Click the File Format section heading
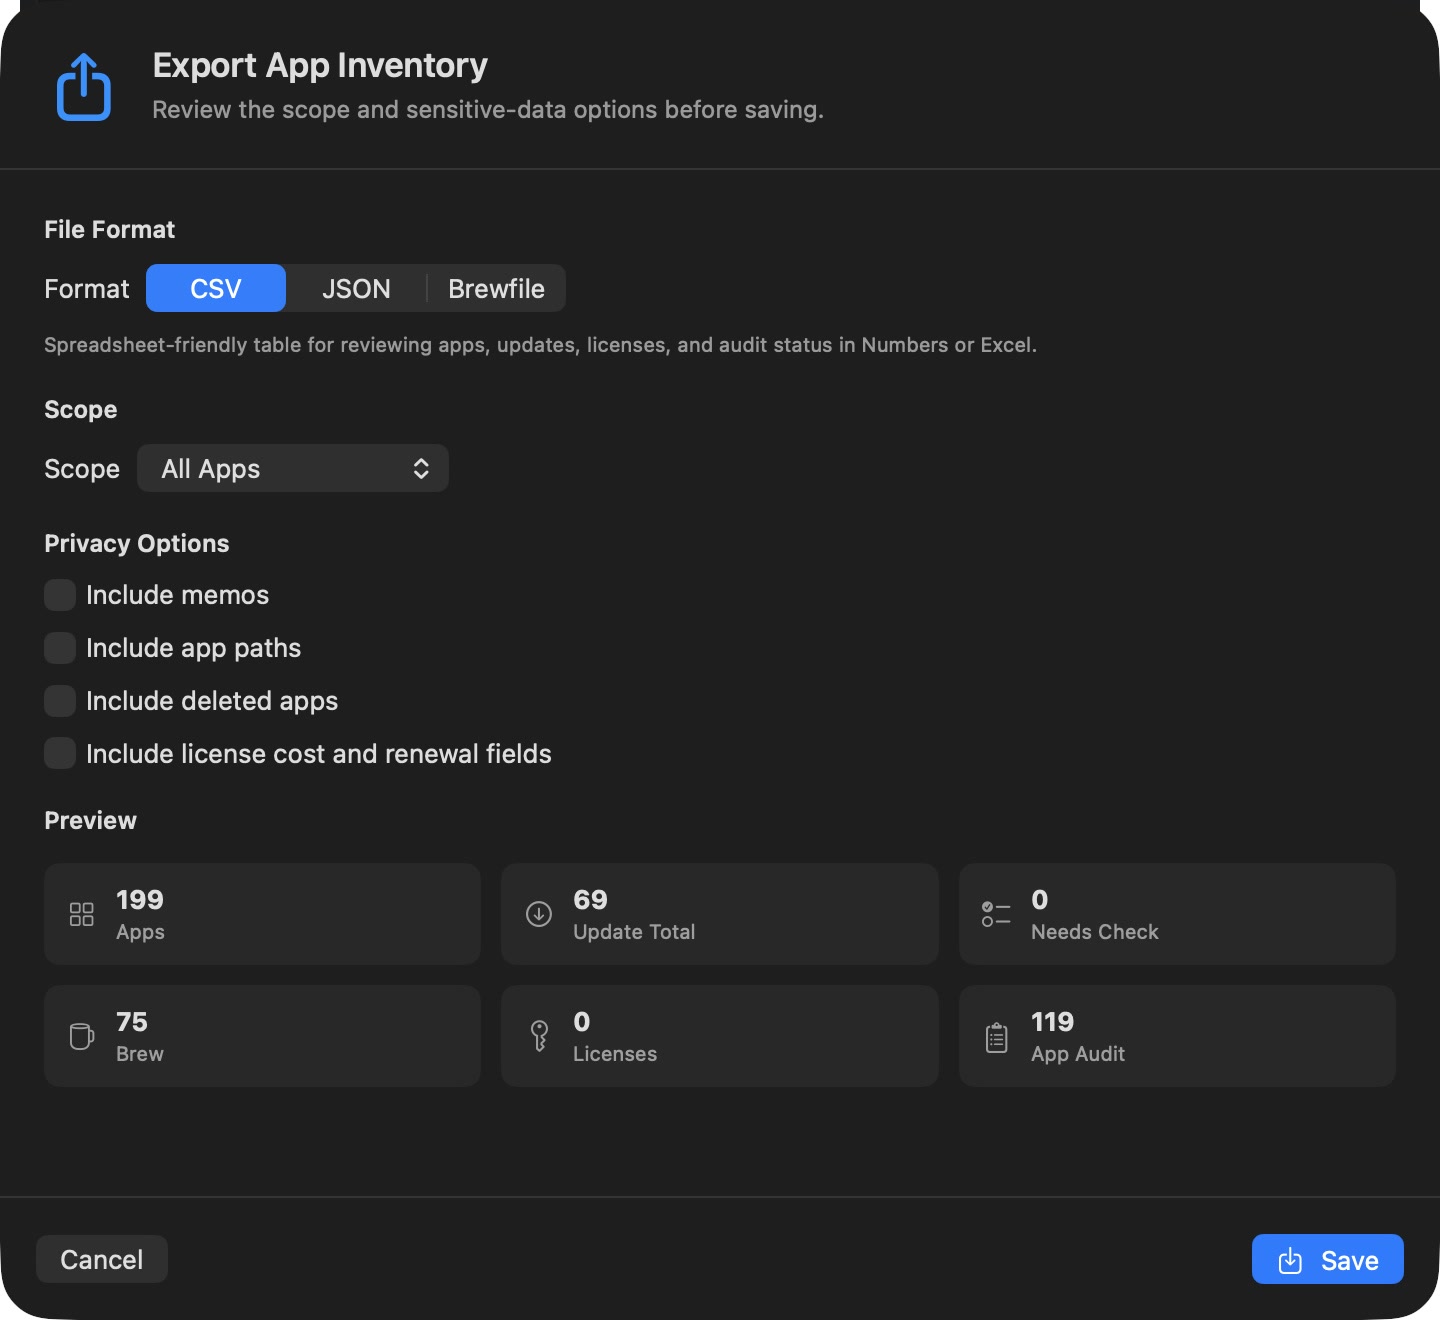Image resolution: width=1440 pixels, height=1320 pixels. pos(110,229)
